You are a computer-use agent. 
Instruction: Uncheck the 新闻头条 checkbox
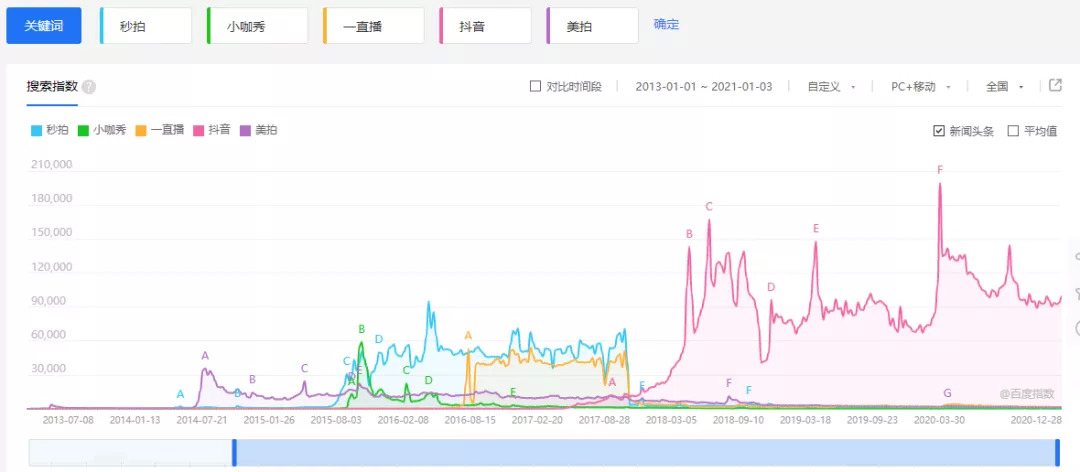tap(938, 131)
